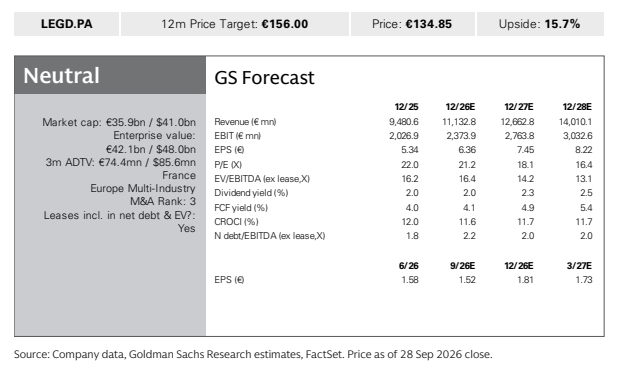Select the CROCI (%) row label
The width and height of the screenshot is (619, 375).
coord(236,222)
